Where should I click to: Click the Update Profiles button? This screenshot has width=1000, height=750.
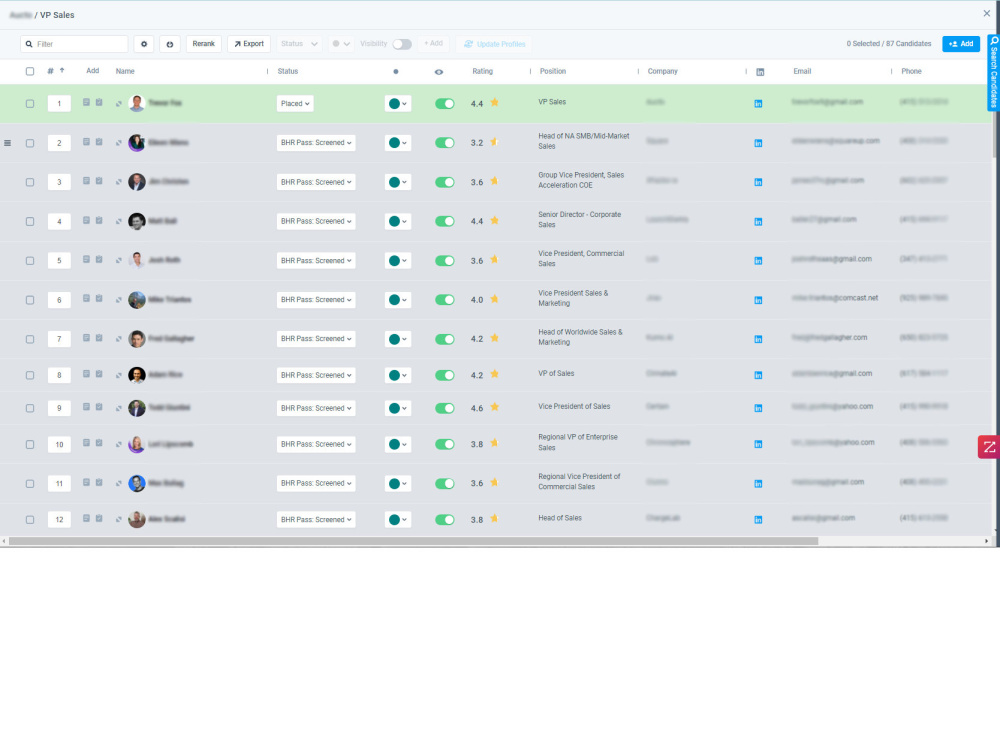tap(495, 44)
